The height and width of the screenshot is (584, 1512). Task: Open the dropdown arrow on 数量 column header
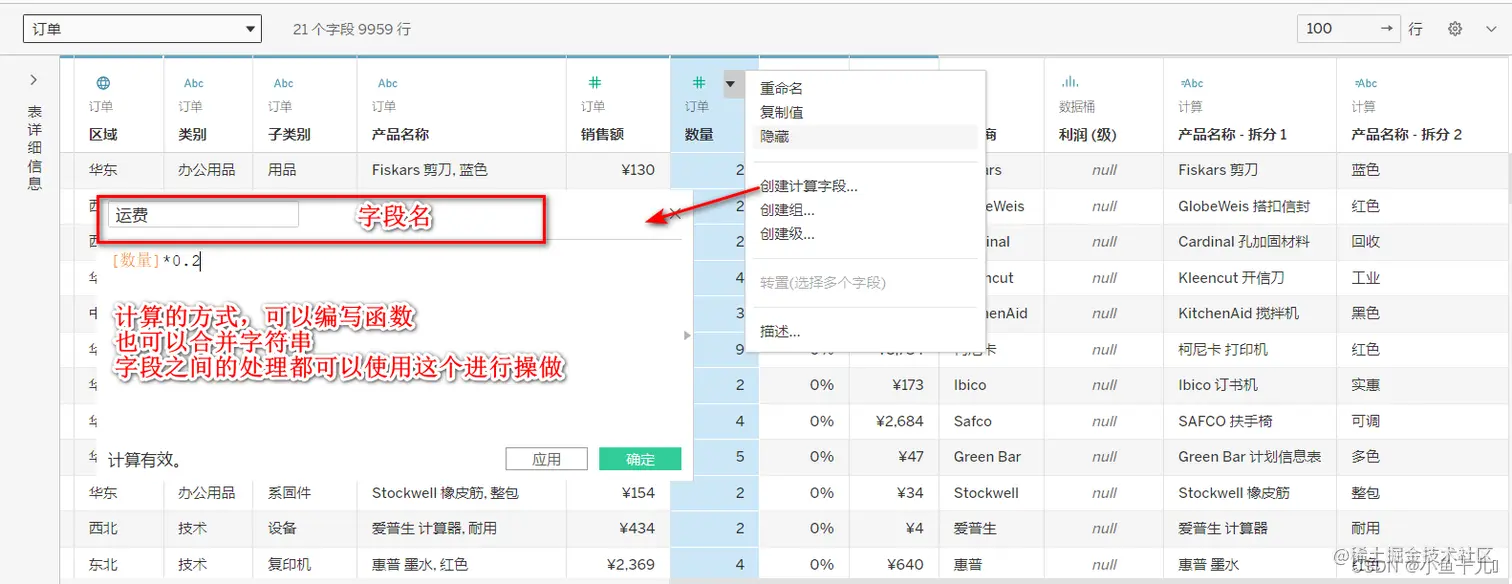730,84
